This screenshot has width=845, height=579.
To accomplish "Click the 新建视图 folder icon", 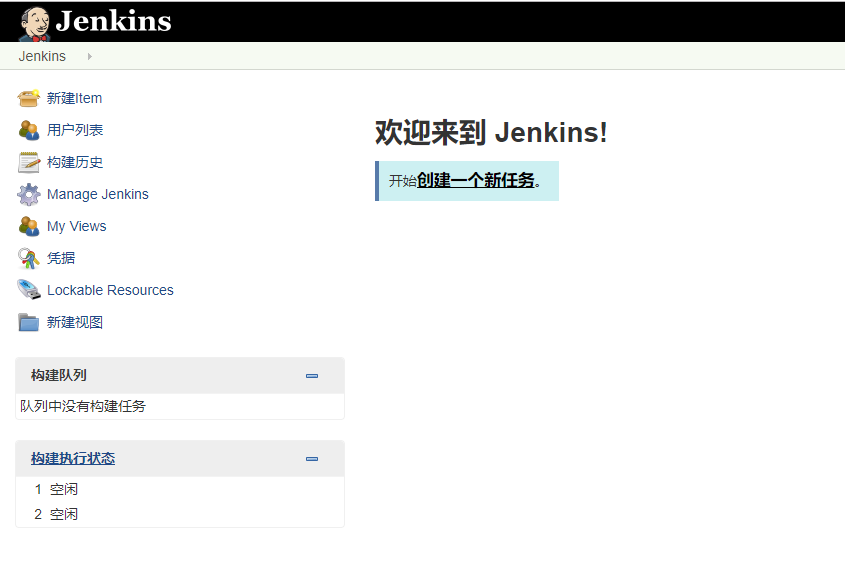I will tap(29, 322).
